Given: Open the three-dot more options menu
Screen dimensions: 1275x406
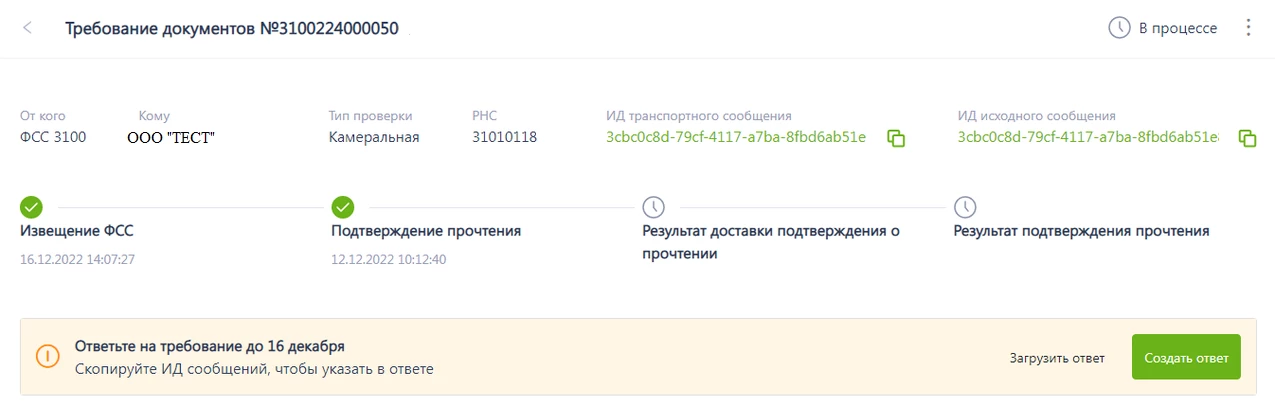Looking at the screenshot, I should tap(1247, 28).
